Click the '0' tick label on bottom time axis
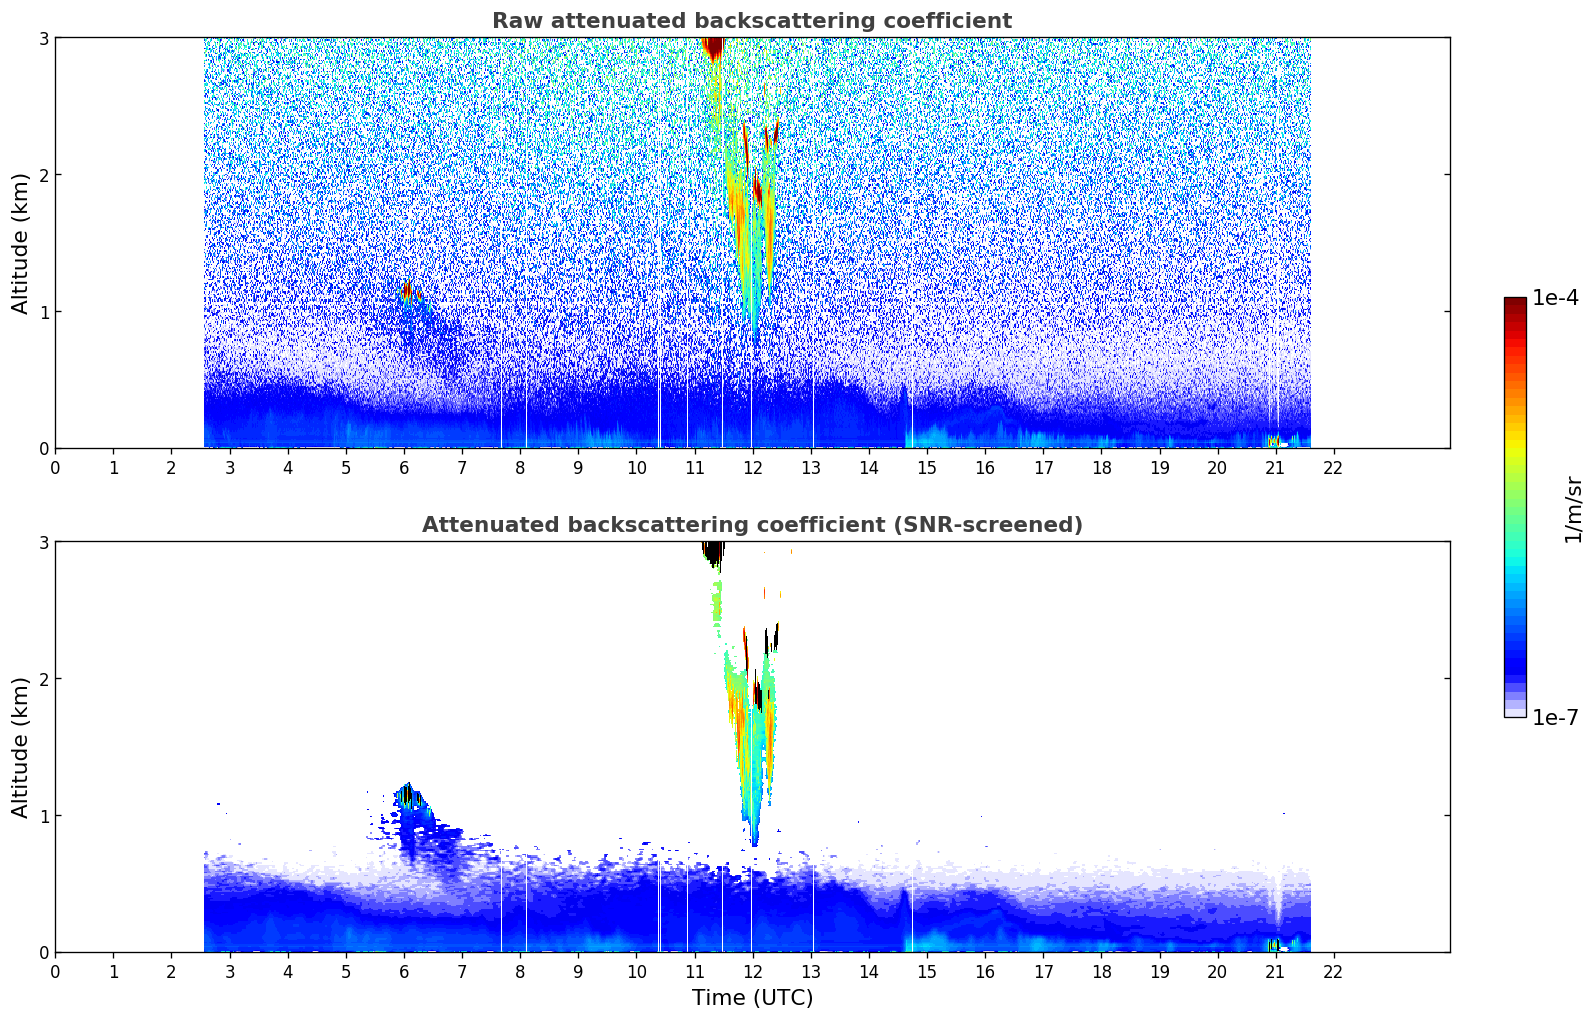 [55, 972]
